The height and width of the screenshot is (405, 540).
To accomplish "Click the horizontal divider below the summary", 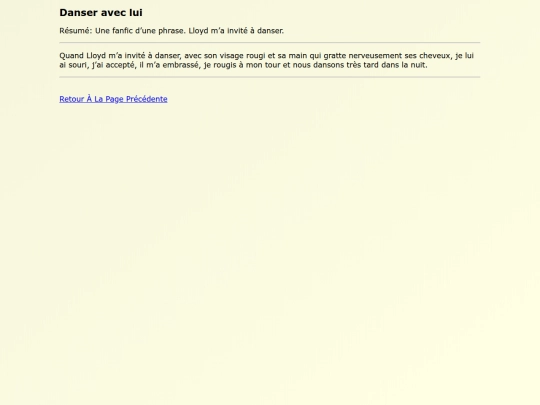I will click(270, 43).
